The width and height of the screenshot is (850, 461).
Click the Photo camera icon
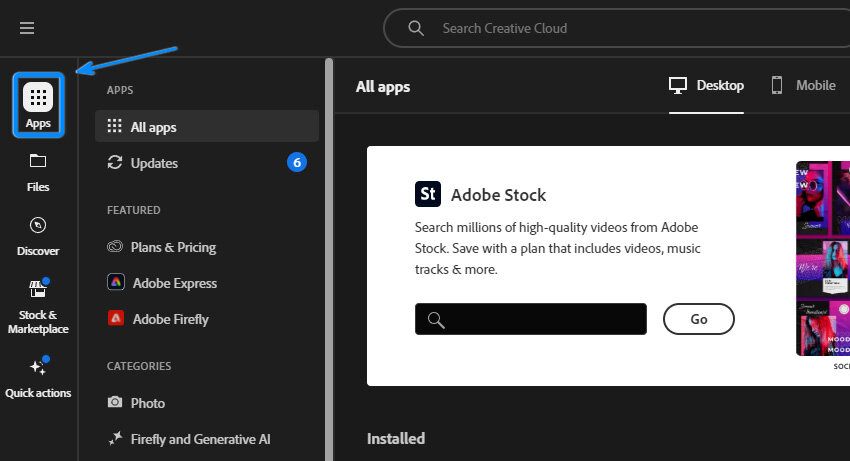coord(114,402)
